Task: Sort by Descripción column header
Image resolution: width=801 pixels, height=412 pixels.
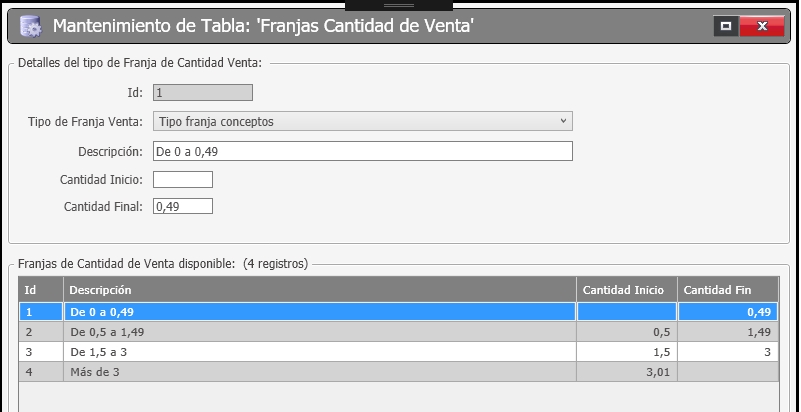Action: pyautogui.click(x=320, y=290)
